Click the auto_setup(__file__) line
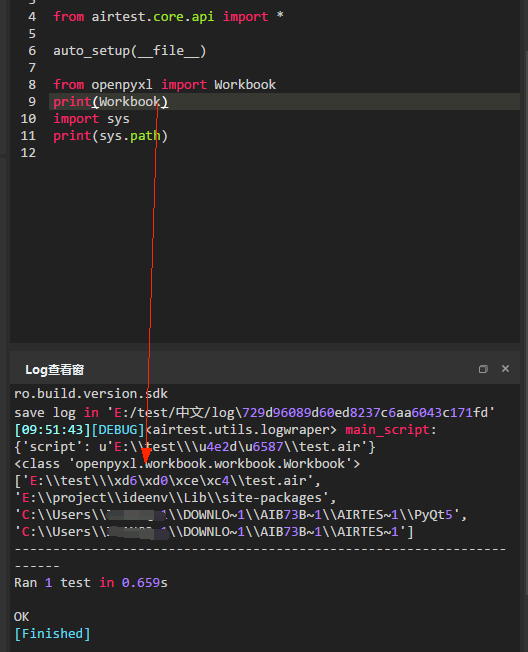The image size is (528, 652). 129,51
